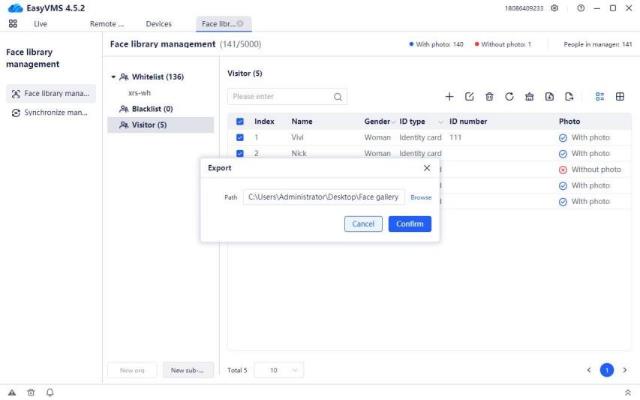Viewport: 640px width, 400px height.
Task: Open settings gear in title bar
Action: (555, 8)
